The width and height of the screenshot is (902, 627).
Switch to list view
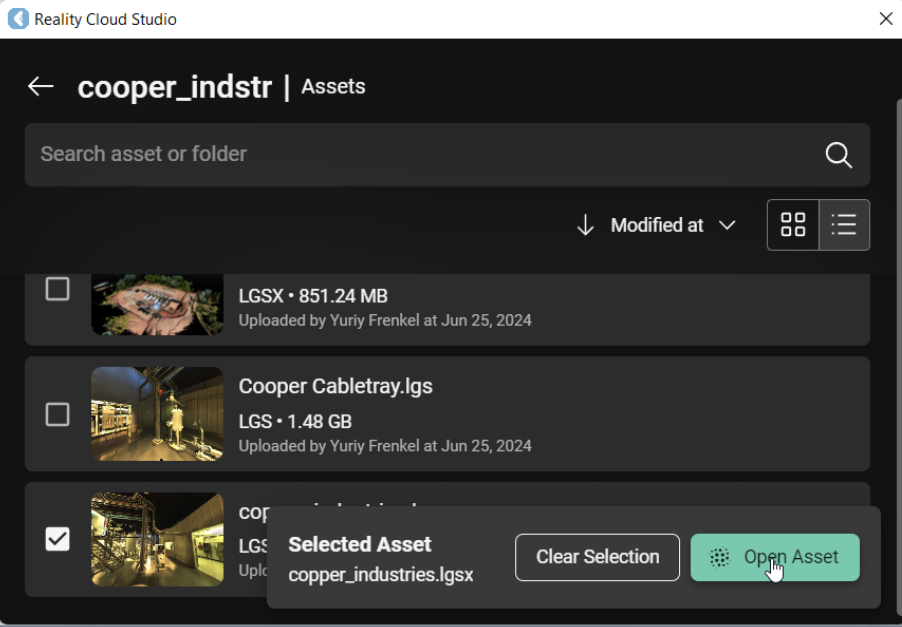(x=844, y=225)
